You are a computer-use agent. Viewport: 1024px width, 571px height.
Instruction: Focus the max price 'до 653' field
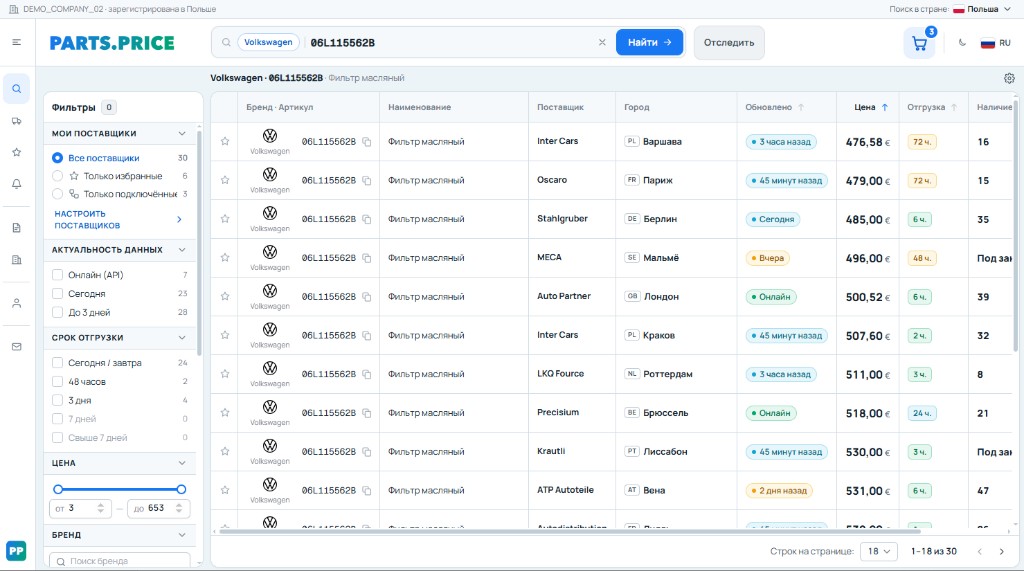[x=159, y=508]
